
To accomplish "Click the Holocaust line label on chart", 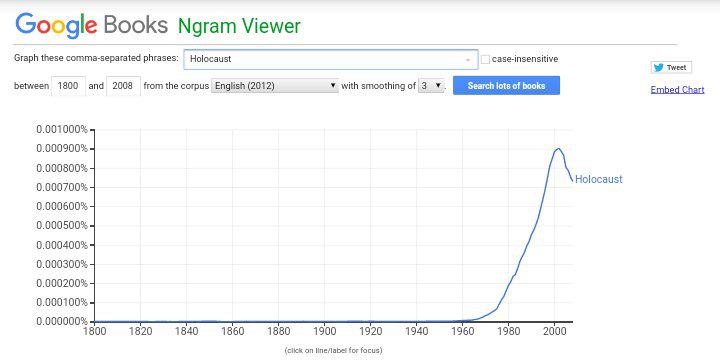I will click(x=598, y=179).
